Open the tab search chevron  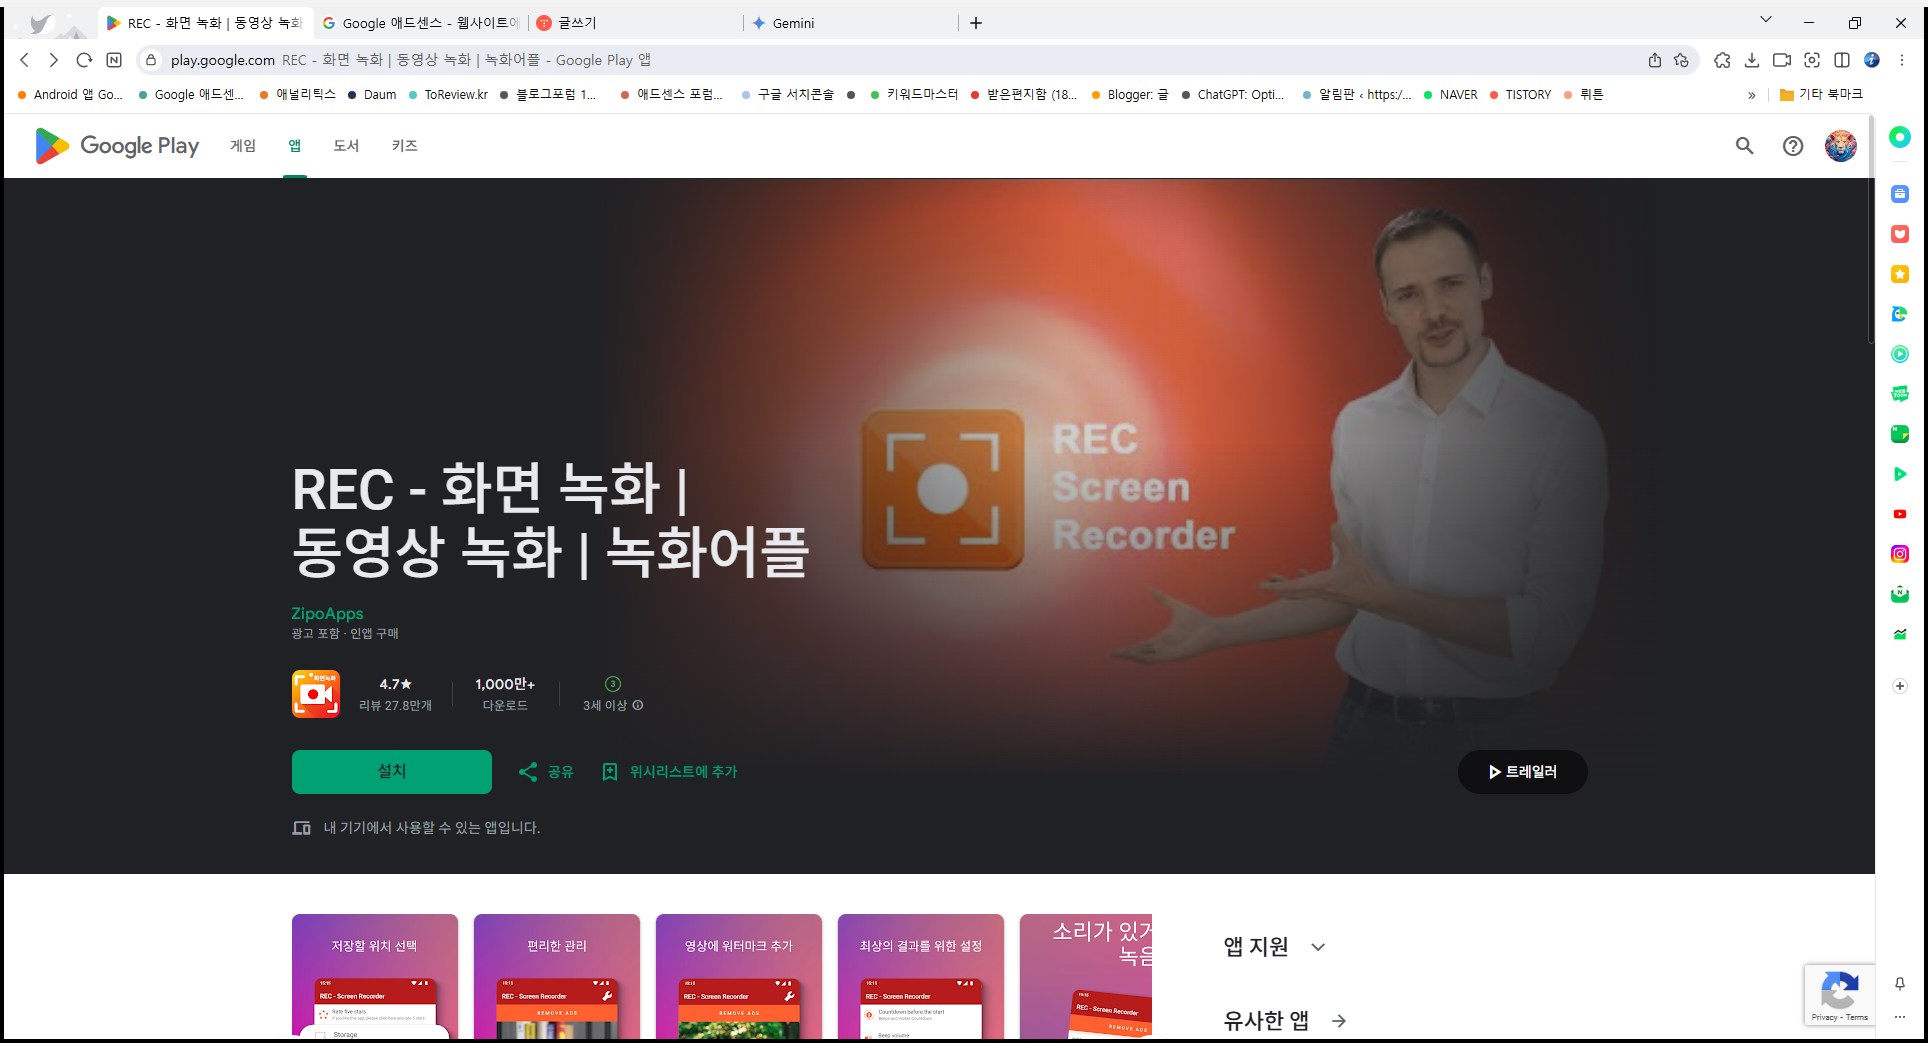(1765, 19)
